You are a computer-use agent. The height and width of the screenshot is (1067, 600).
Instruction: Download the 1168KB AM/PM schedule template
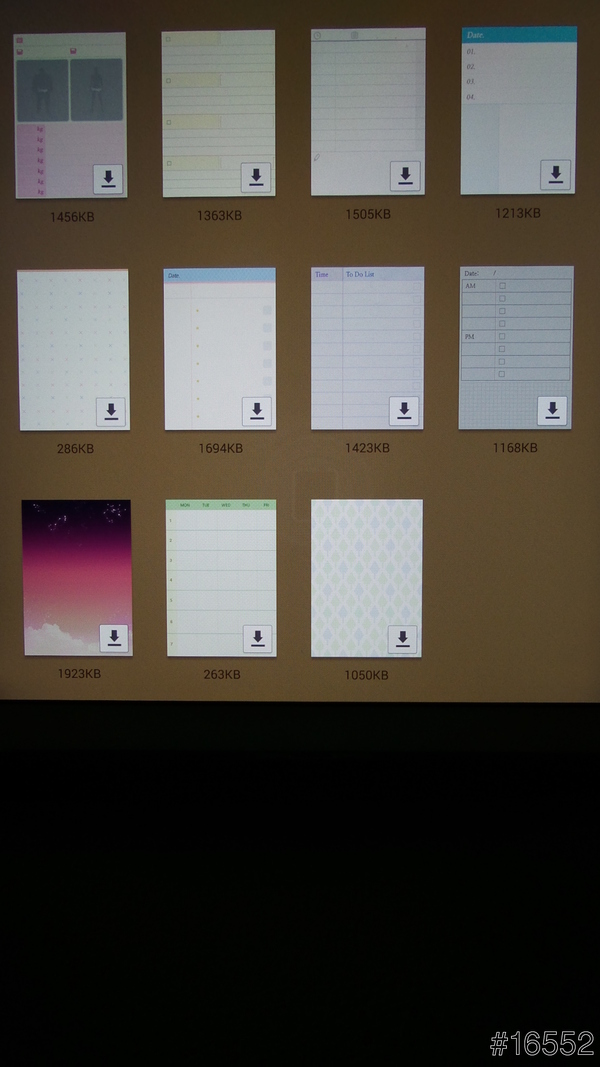tap(552, 411)
